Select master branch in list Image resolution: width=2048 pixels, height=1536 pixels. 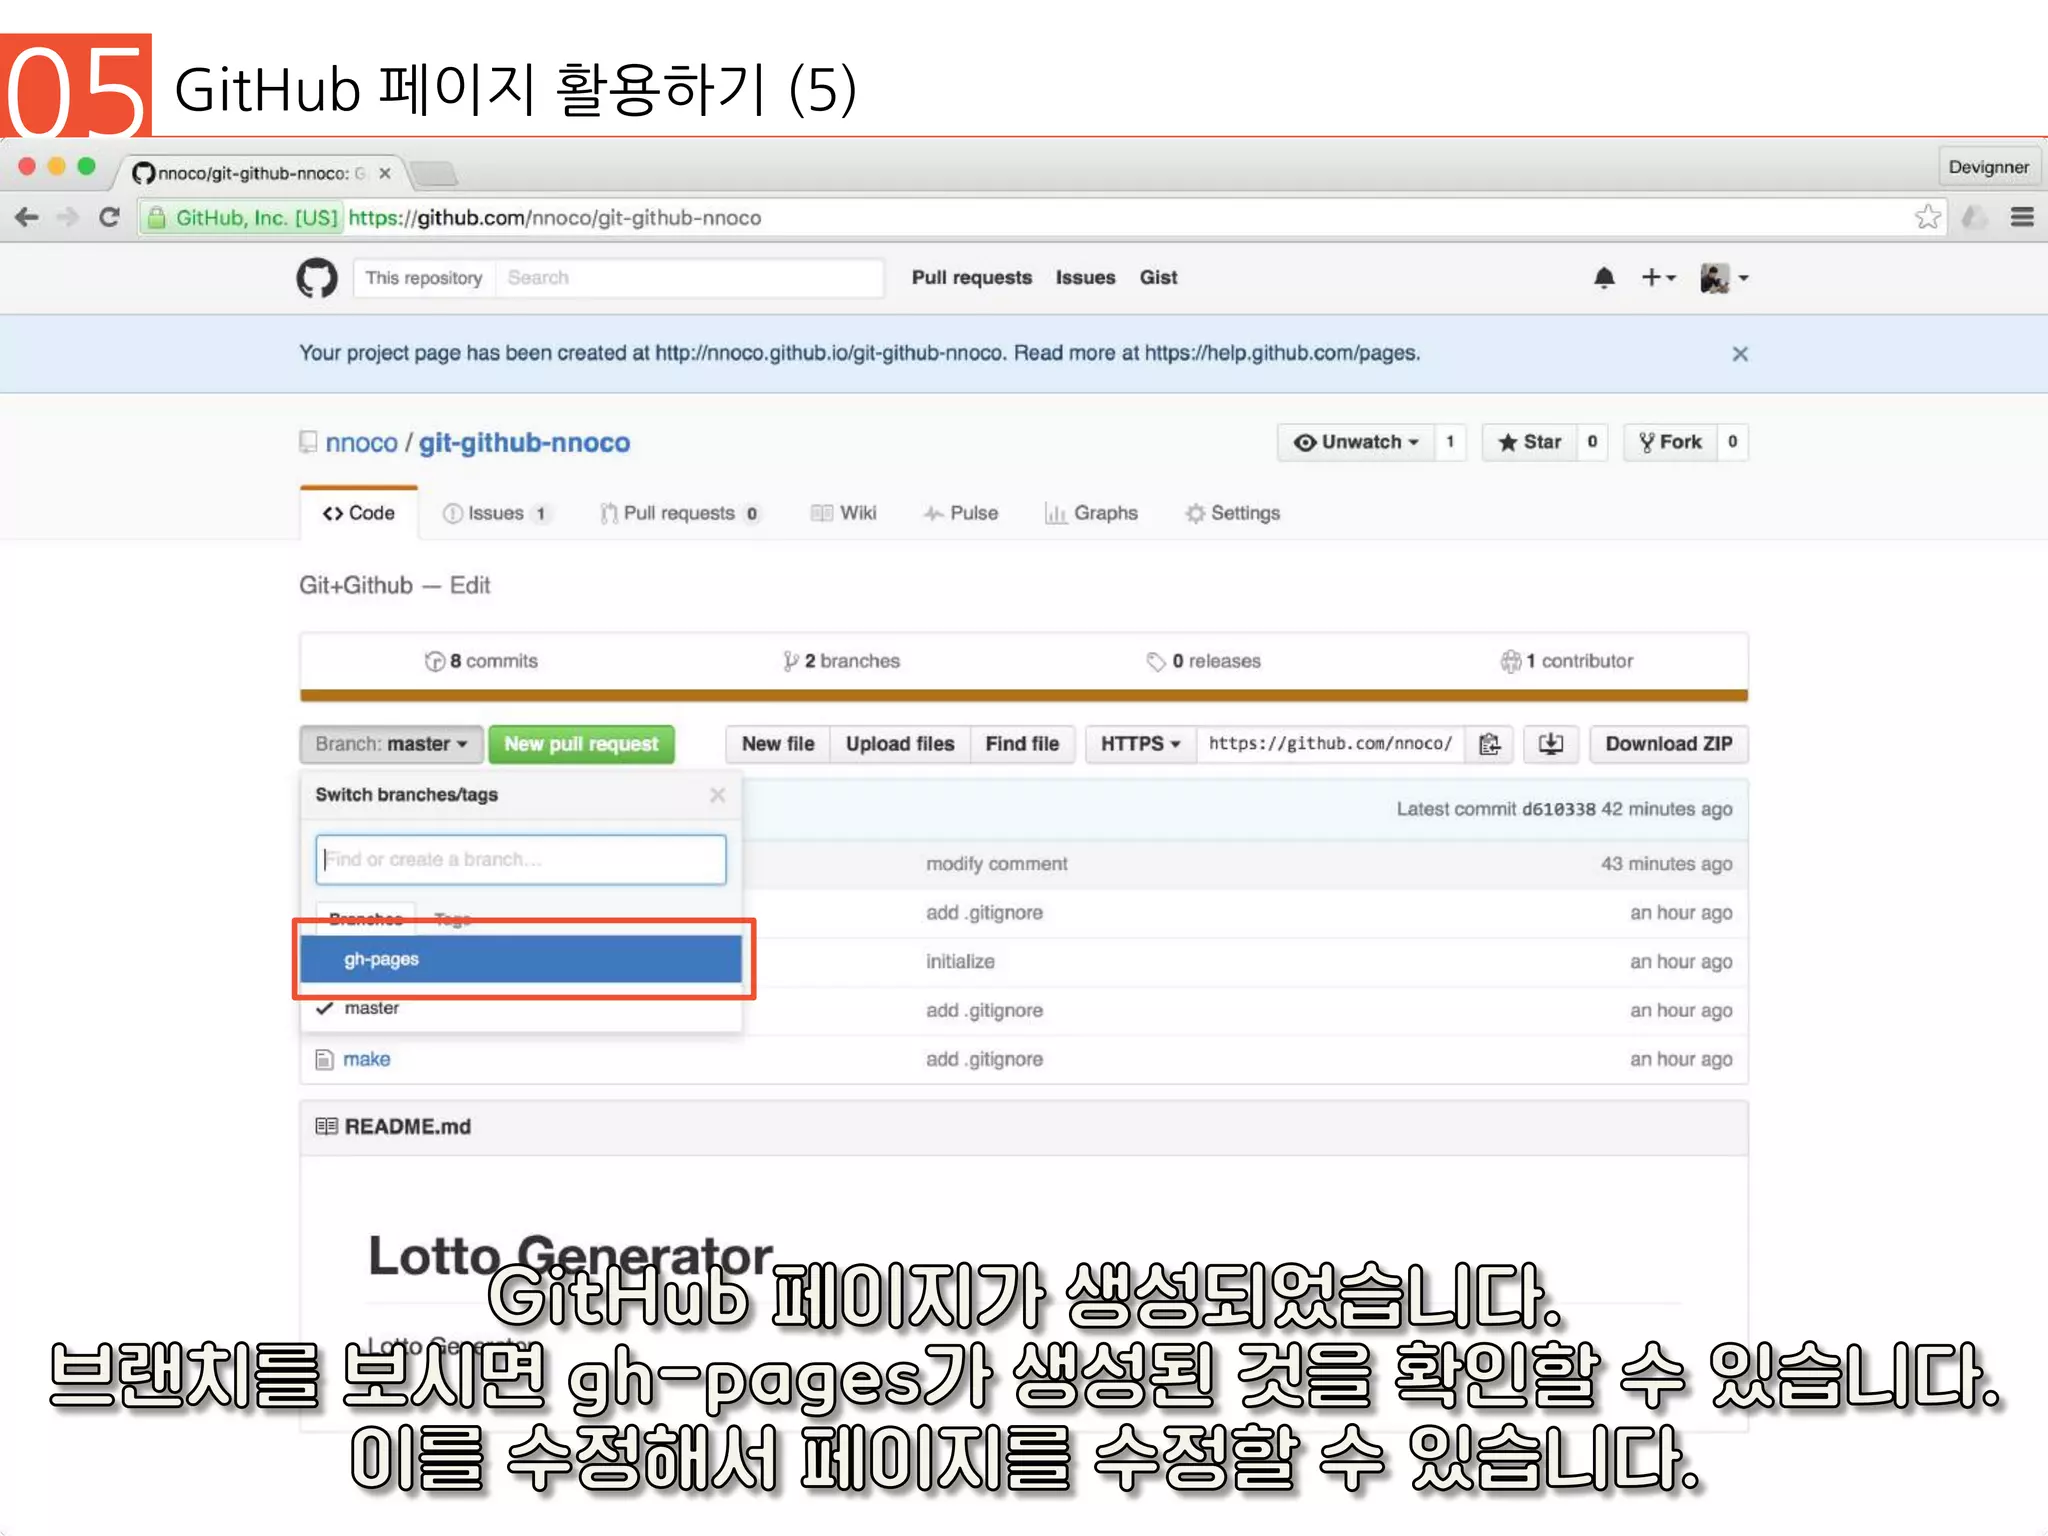tap(521, 1008)
